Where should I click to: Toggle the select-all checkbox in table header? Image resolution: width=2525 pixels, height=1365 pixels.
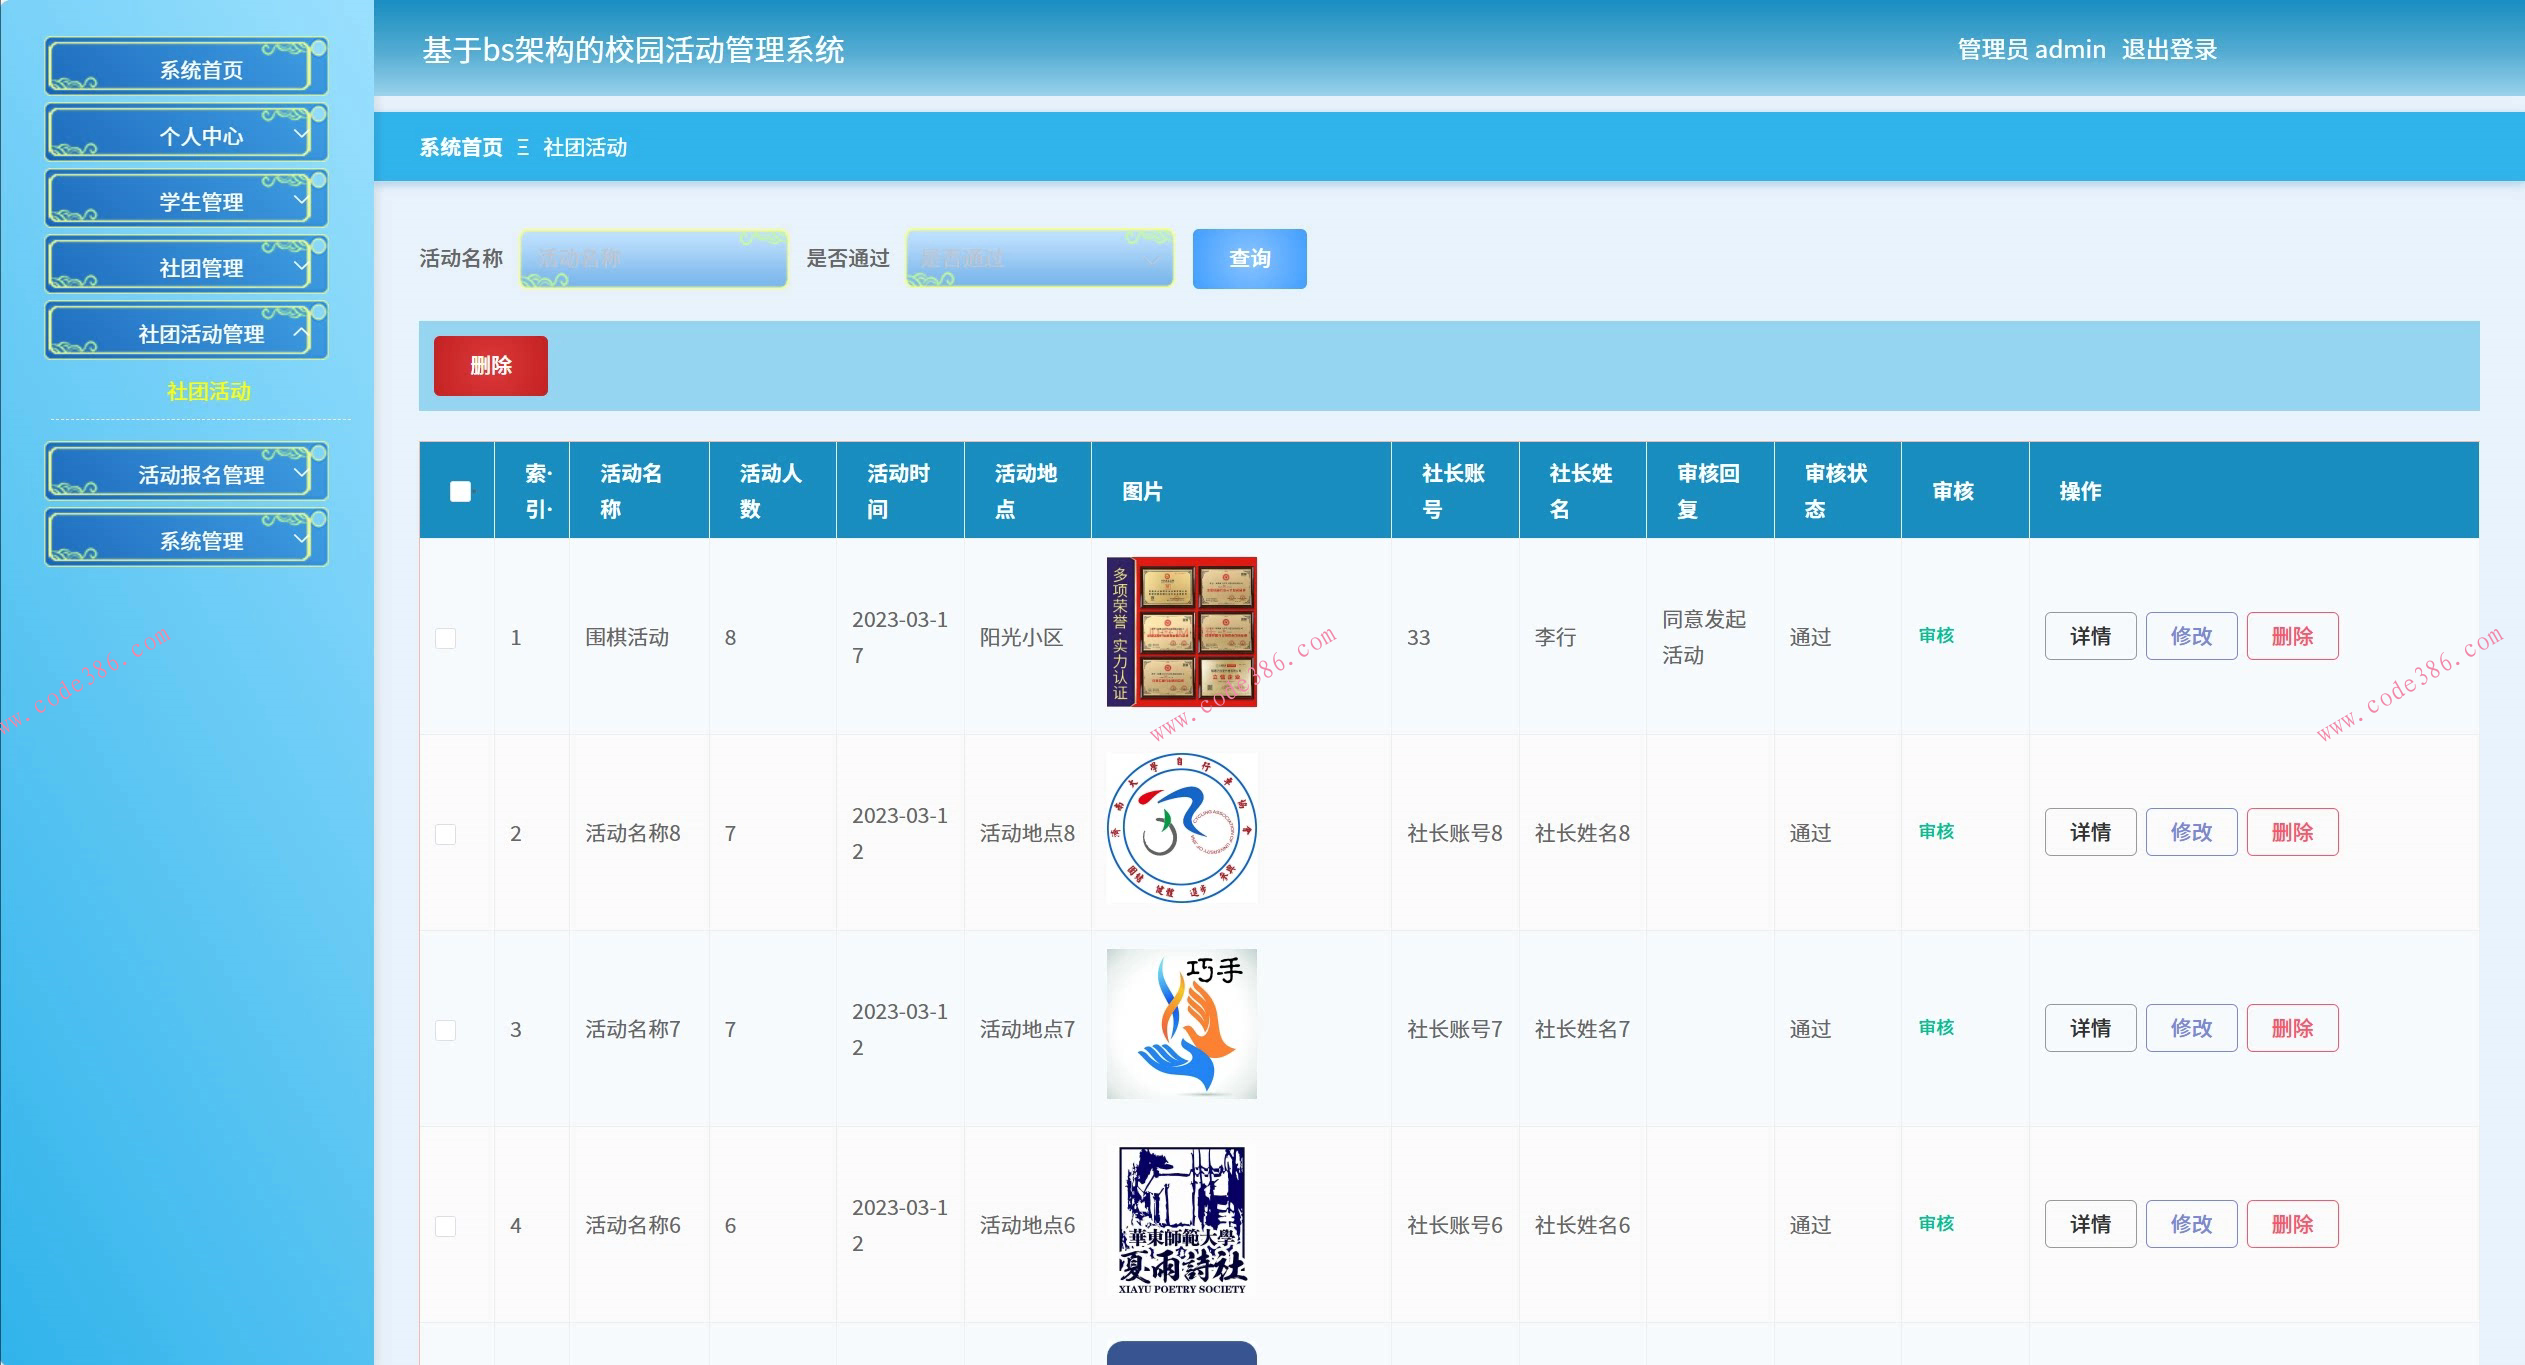(x=460, y=491)
